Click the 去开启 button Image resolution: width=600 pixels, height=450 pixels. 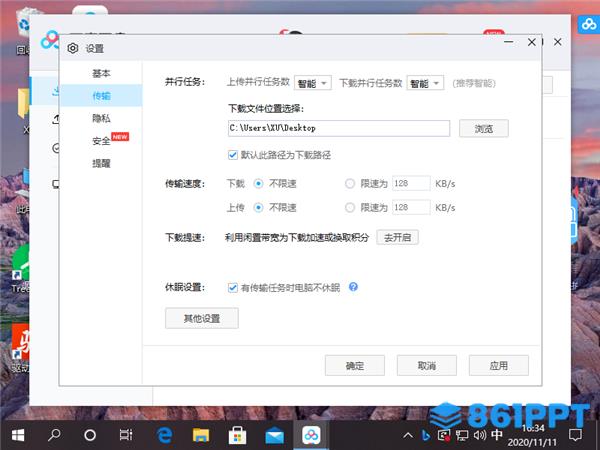tap(397, 237)
